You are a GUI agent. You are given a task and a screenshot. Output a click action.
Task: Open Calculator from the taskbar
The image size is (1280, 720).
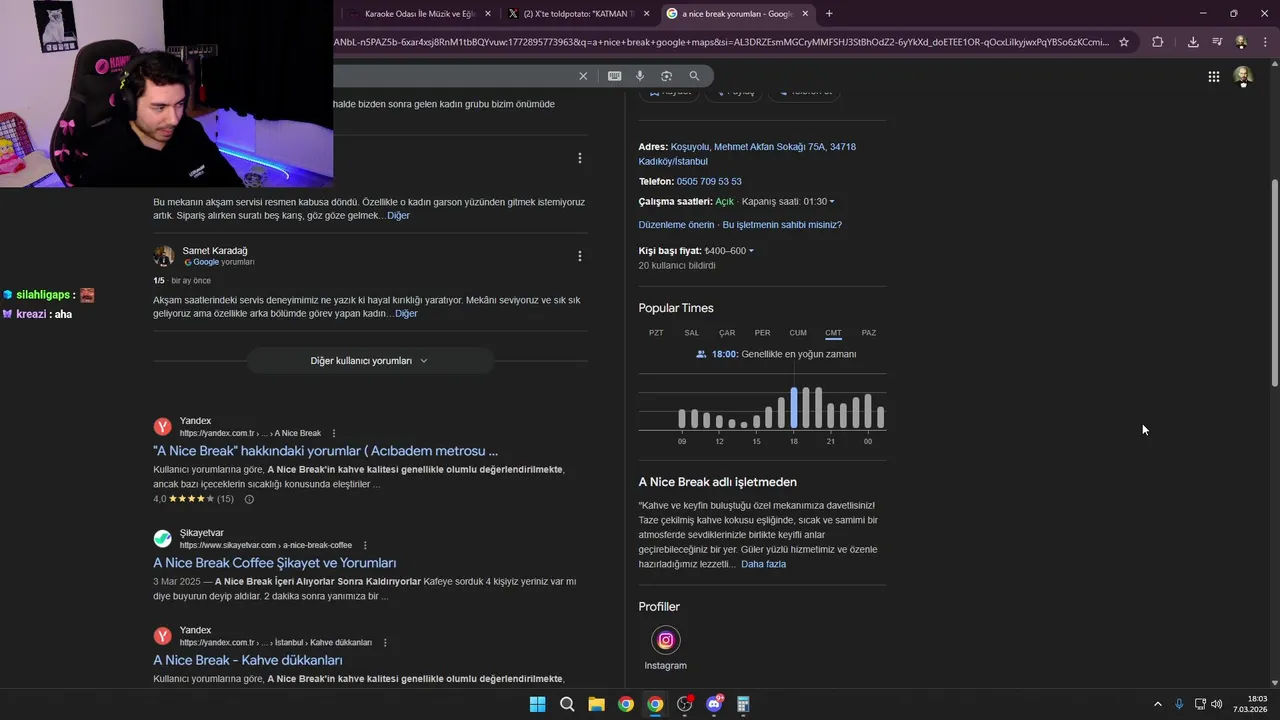coord(743,704)
